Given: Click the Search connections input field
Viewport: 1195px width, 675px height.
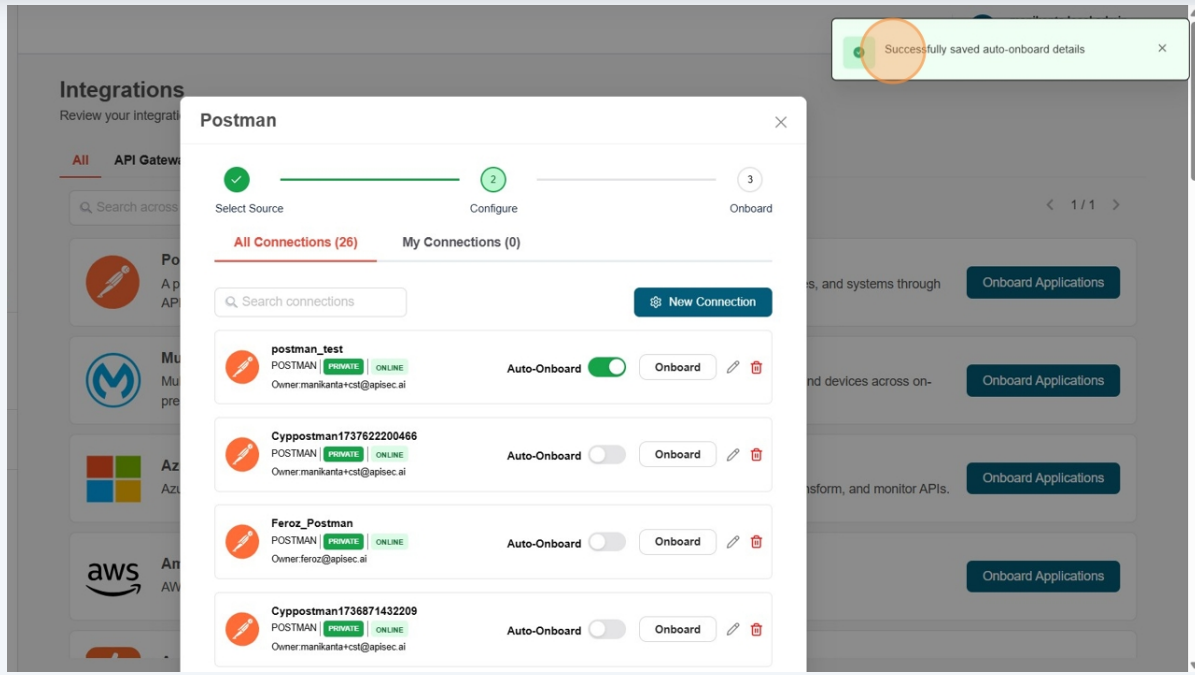Looking at the screenshot, I should point(311,302).
